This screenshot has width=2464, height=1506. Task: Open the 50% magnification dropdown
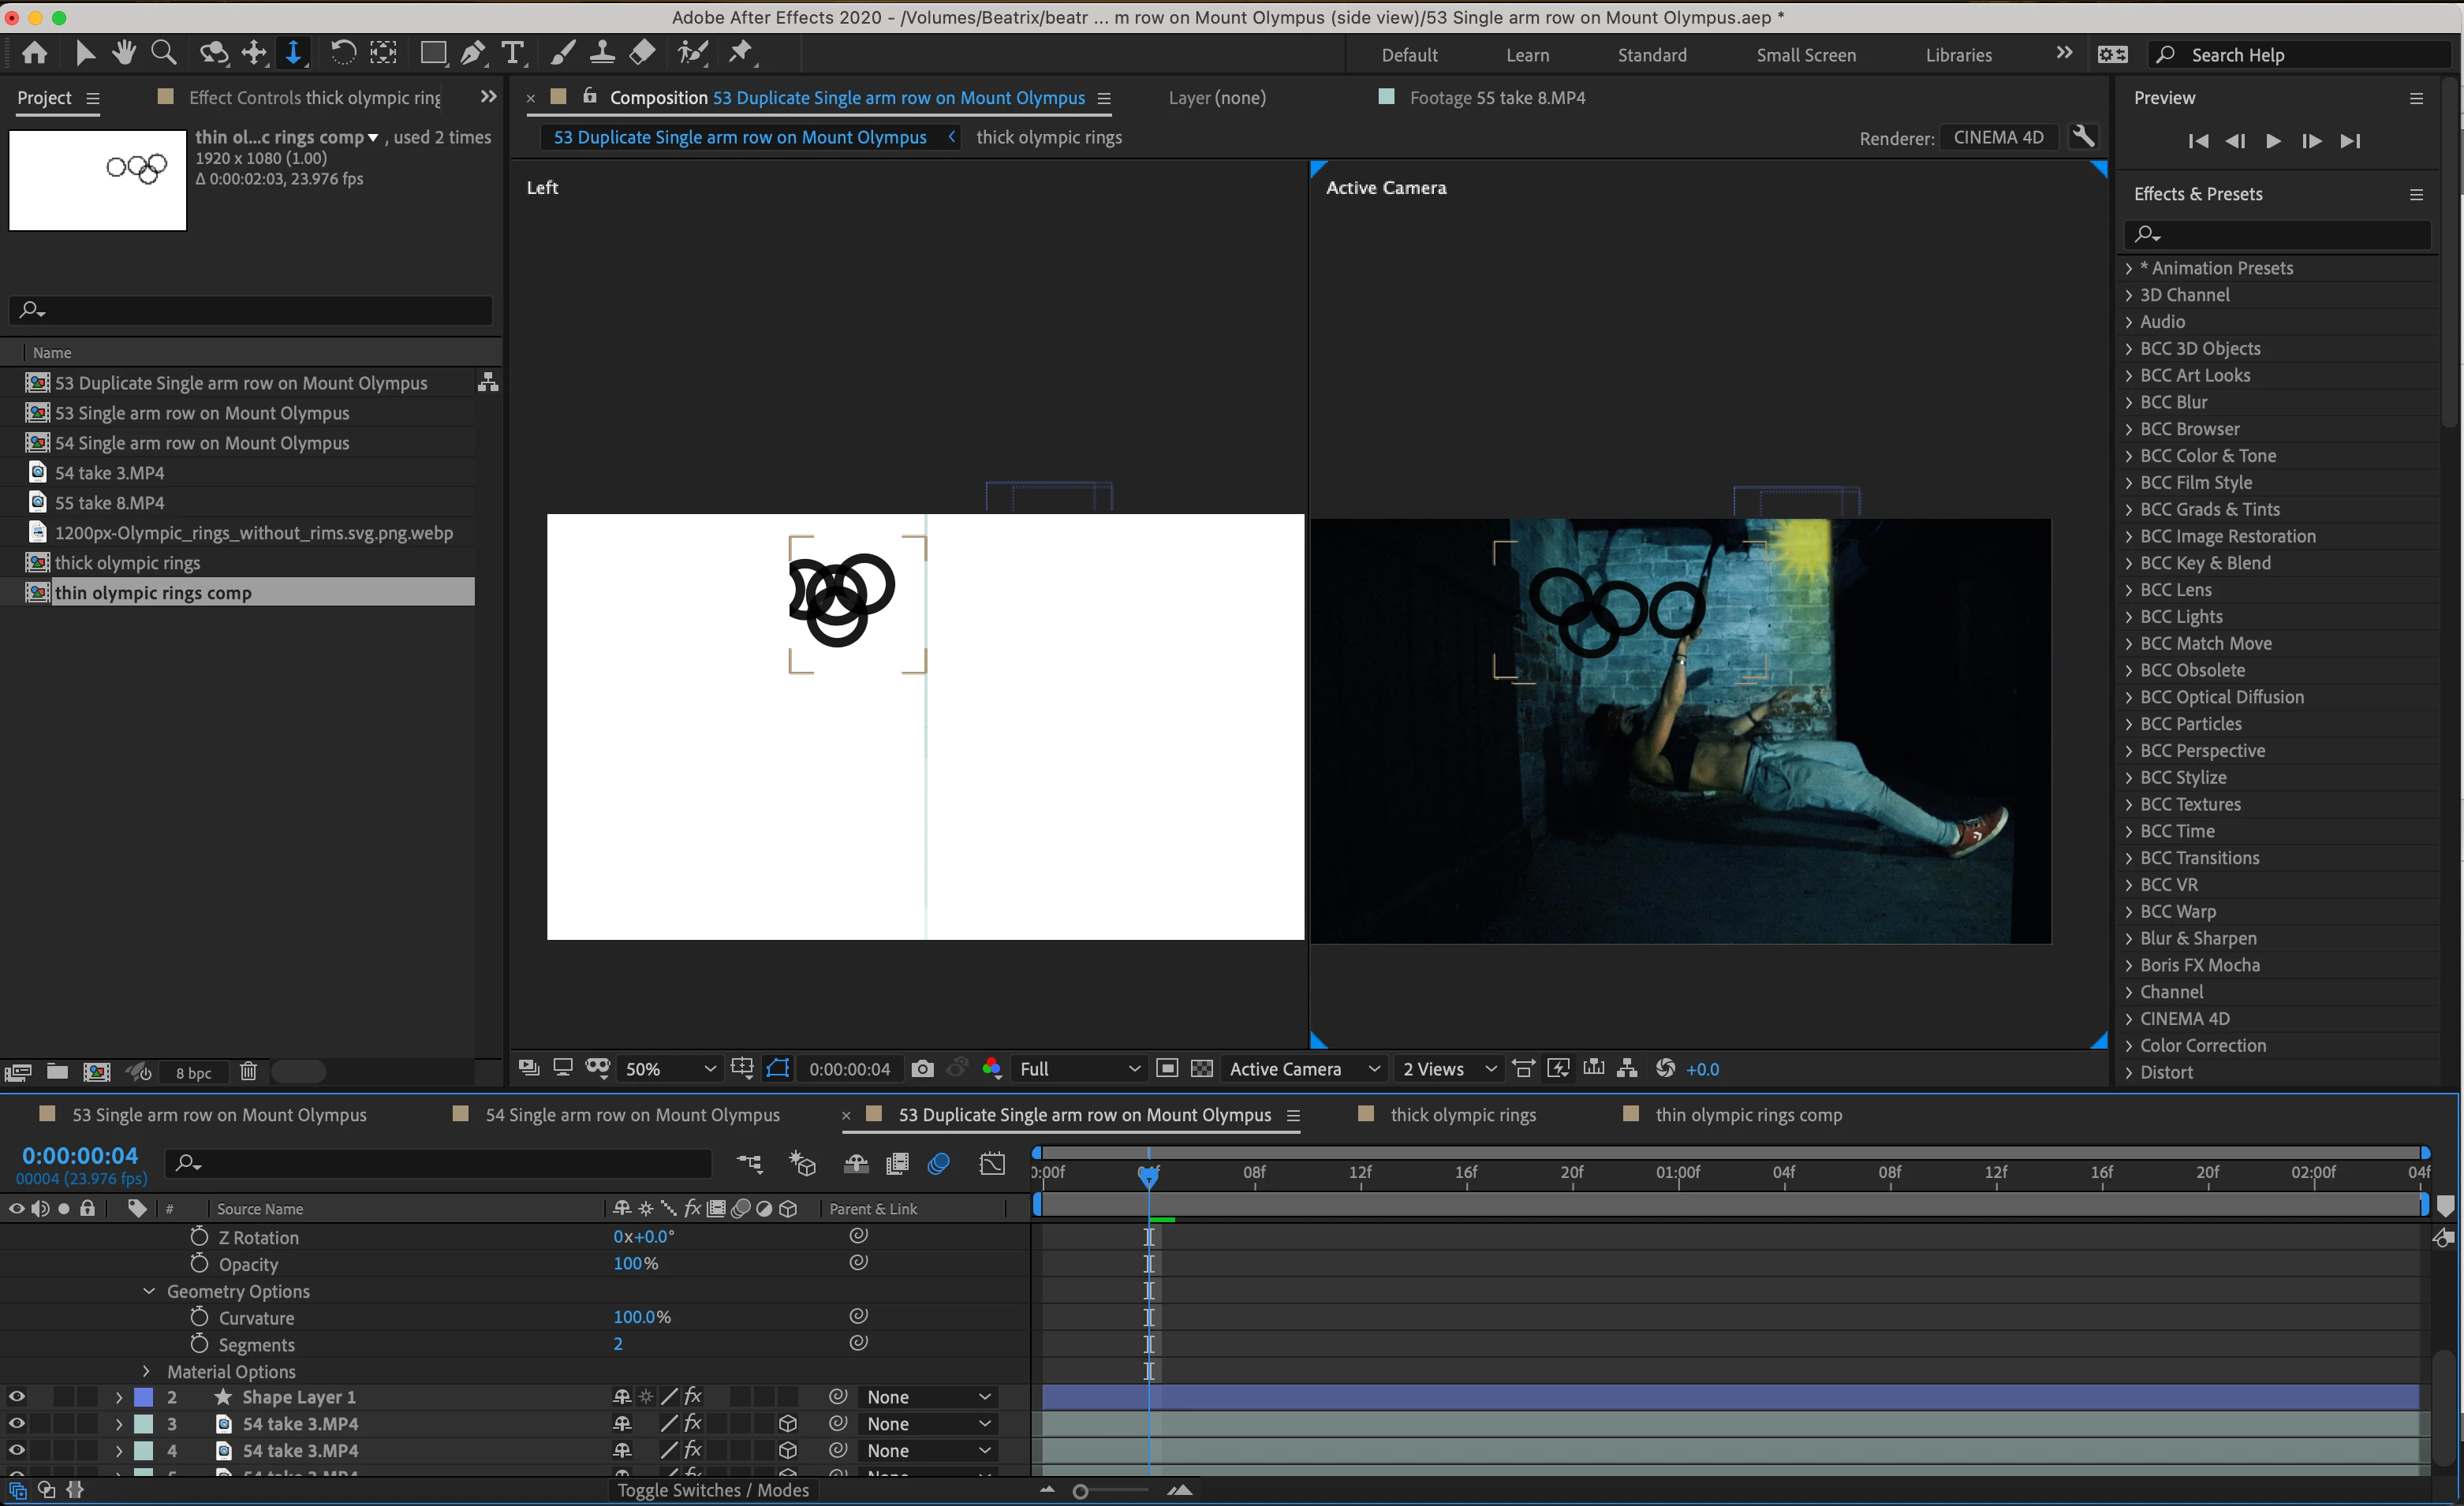point(668,1069)
